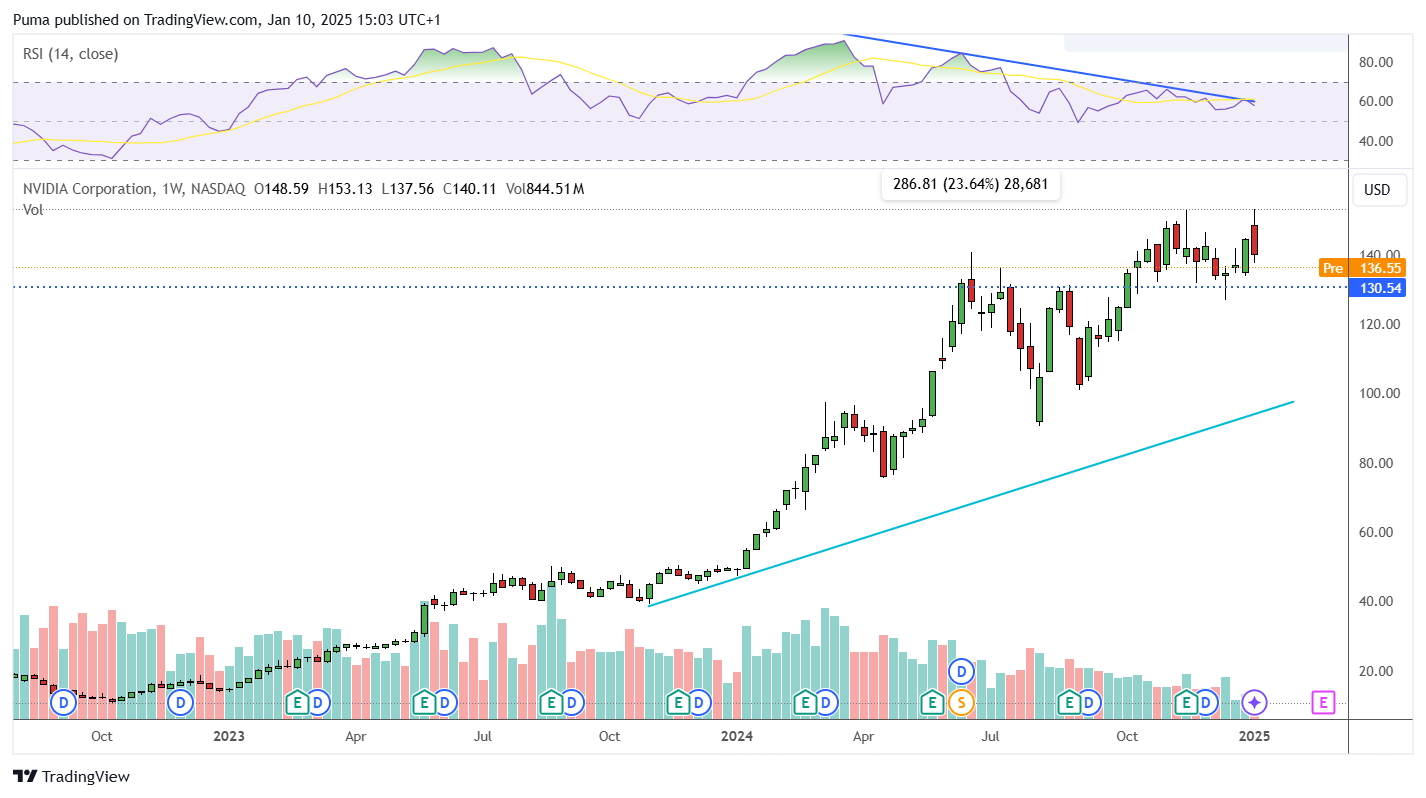
Task: Open the pink upcoming earnings "E" marker
Action: point(1324,703)
